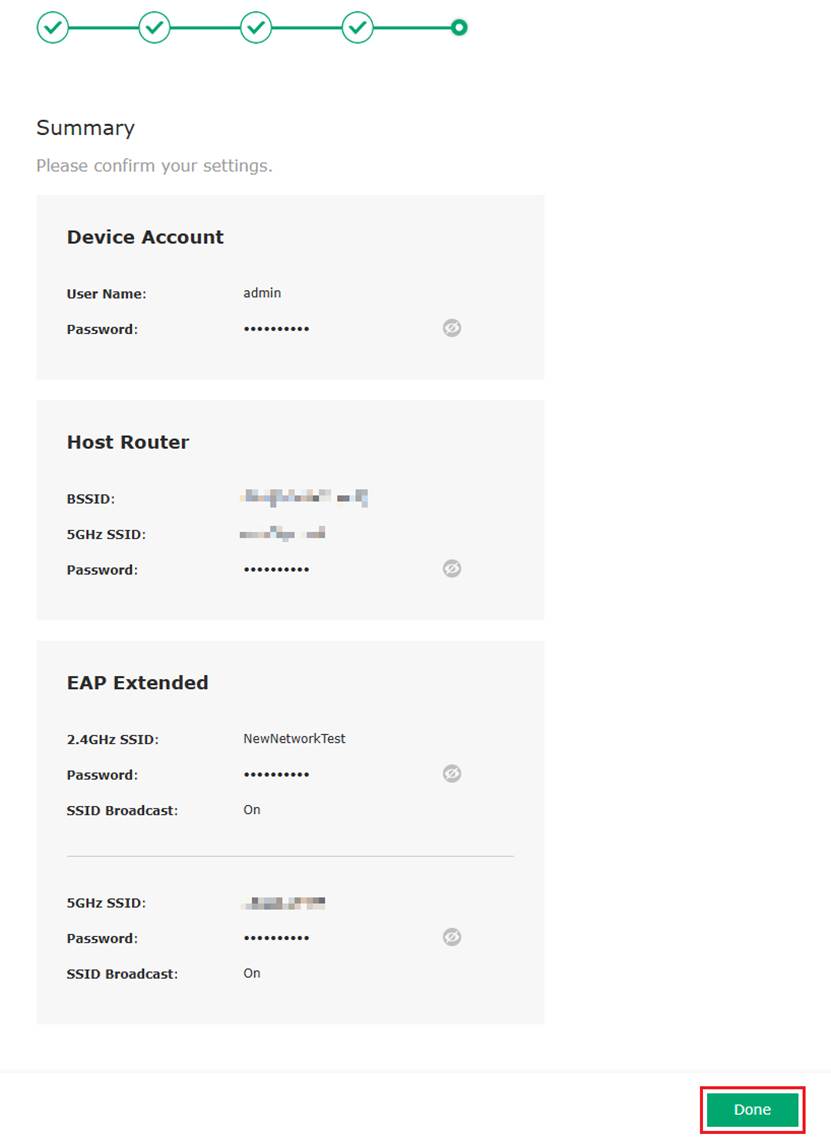The image size is (831, 1137).
Task: Click the final active step dot icon
Action: (458, 27)
